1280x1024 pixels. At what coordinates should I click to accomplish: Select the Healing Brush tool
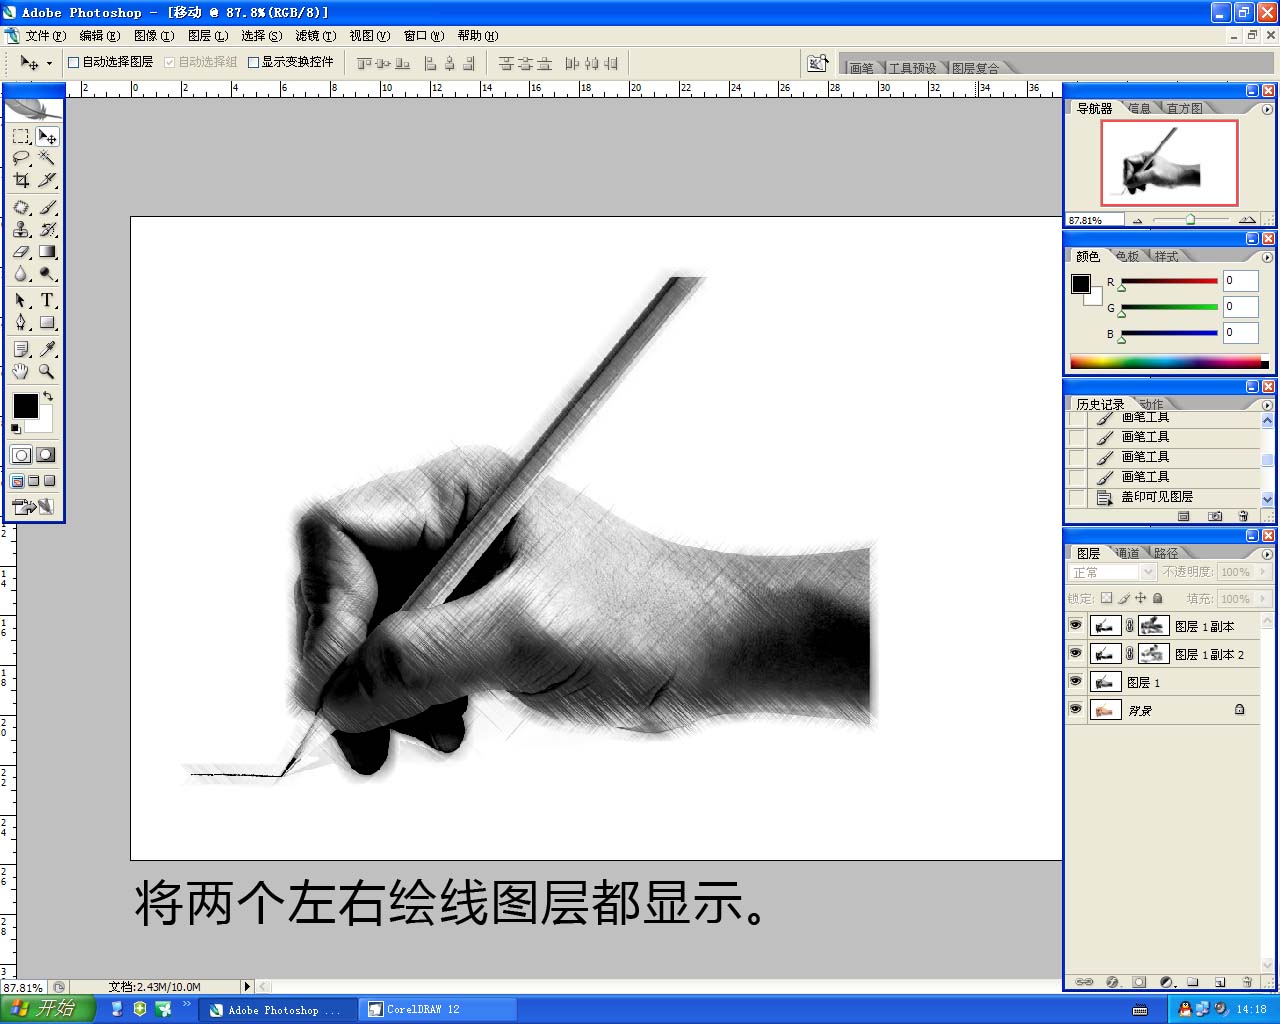[x=21, y=208]
